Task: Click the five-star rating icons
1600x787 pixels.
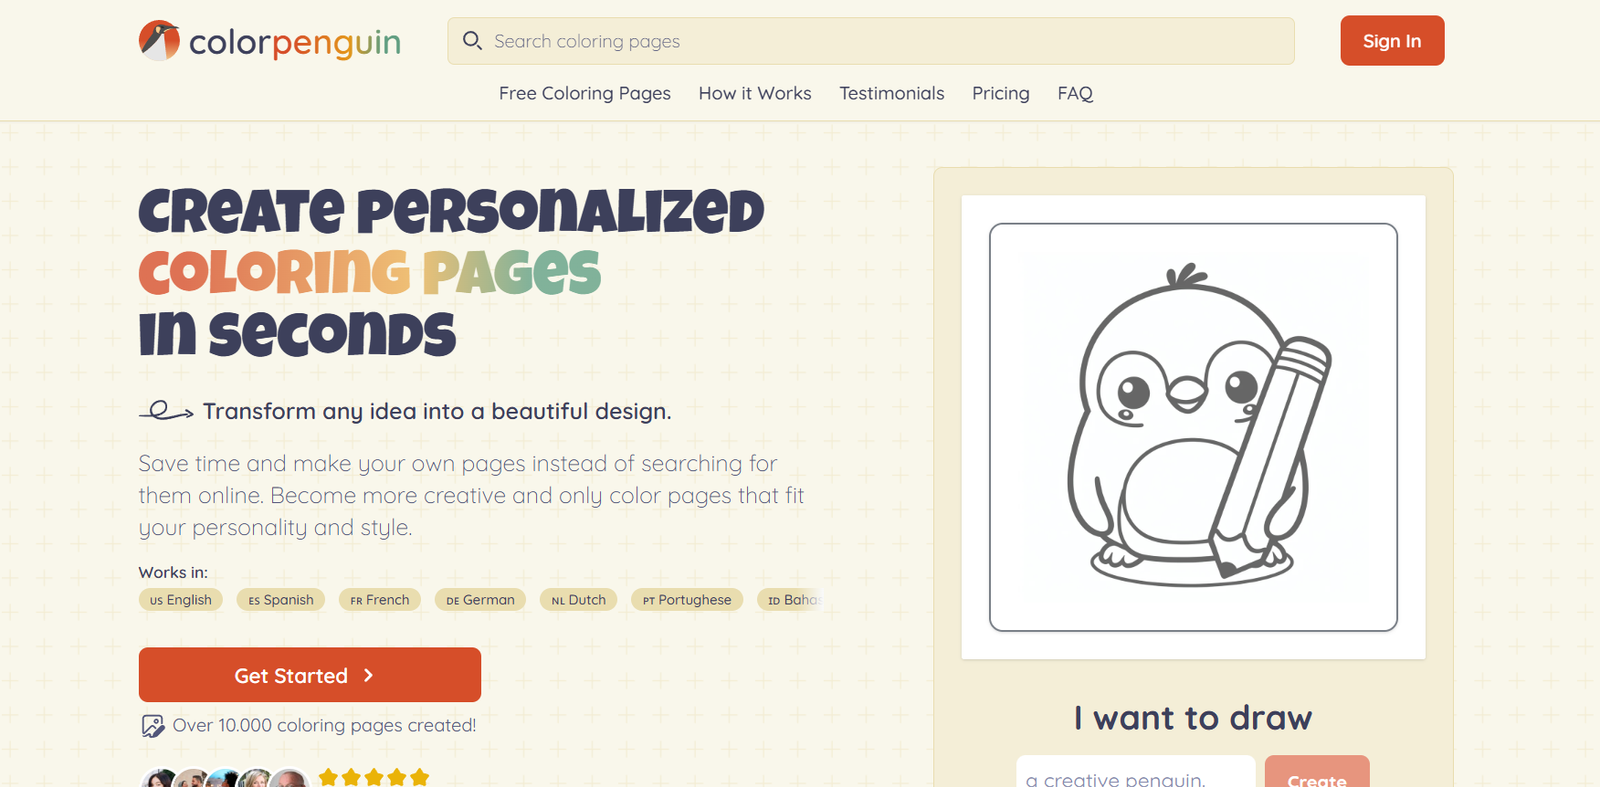Action: click(x=373, y=777)
